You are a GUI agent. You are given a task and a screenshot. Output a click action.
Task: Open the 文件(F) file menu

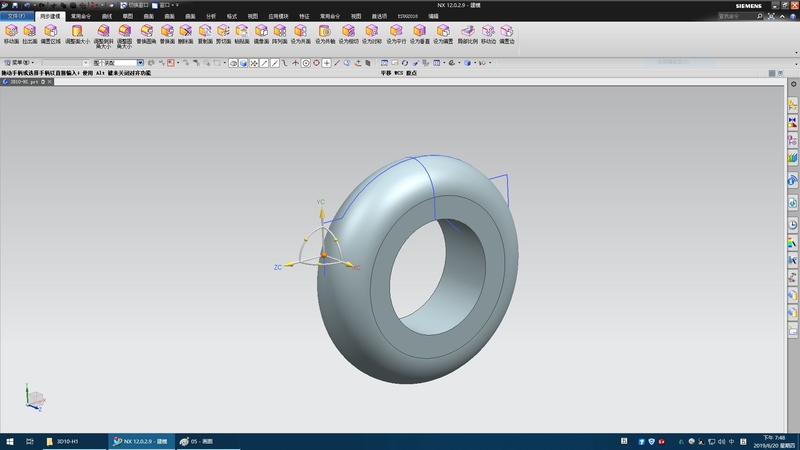(x=17, y=17)
